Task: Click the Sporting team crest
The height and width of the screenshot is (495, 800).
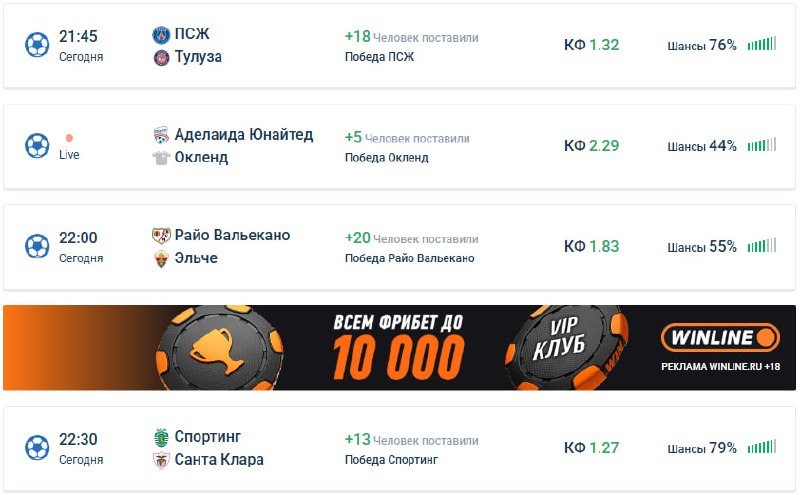Action: [161, 437]
